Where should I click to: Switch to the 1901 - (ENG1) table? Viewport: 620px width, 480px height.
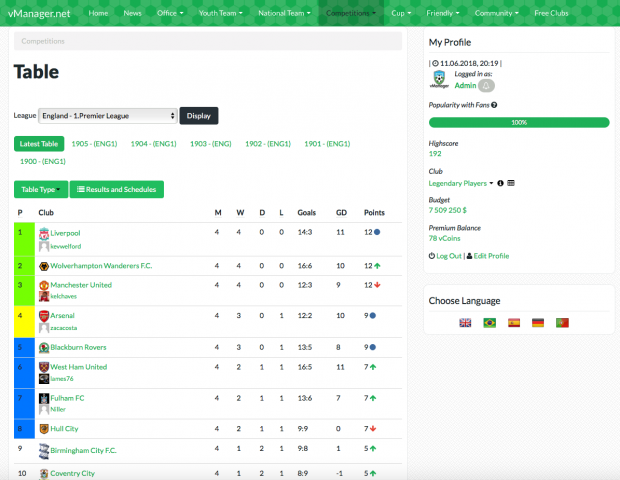[x=327, y=144]
